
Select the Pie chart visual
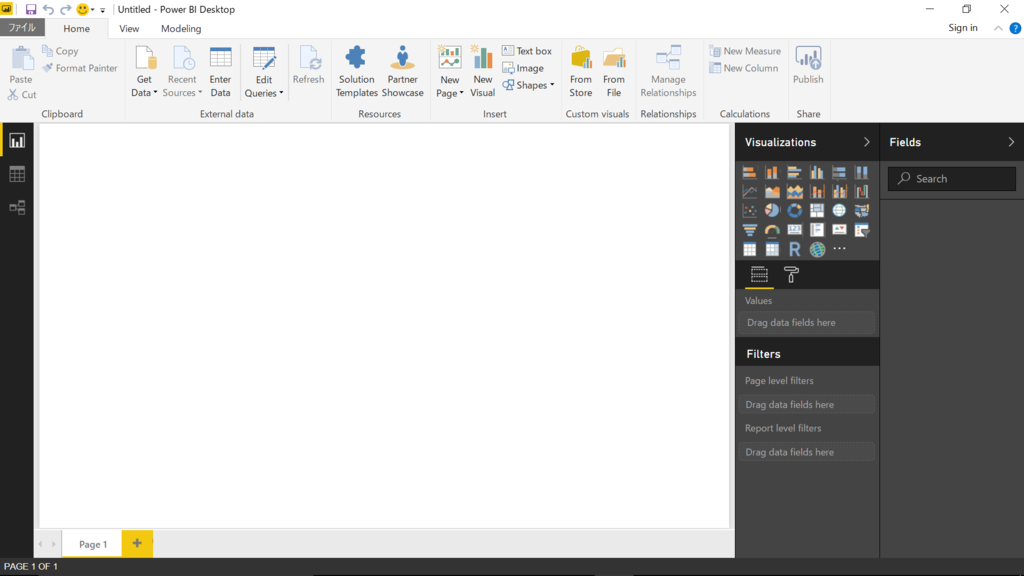click(x=772, y=210)
